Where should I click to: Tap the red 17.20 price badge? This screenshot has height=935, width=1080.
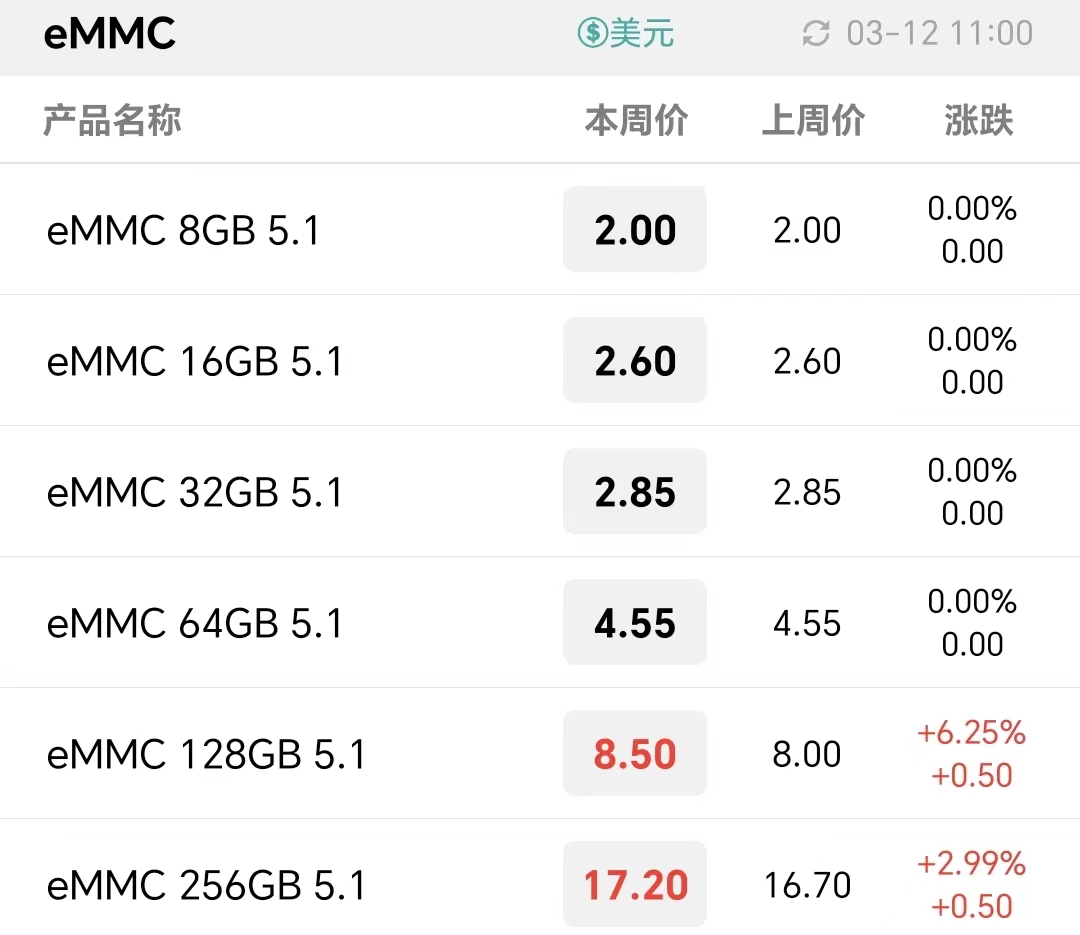click(635, 884)
